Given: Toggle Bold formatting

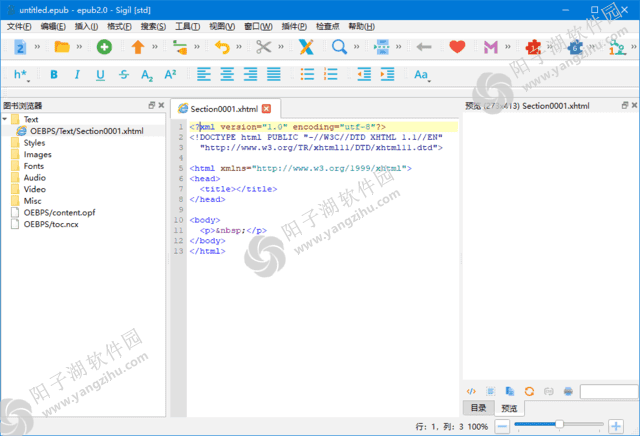Looking at the screenshot, I should click(53, 75).
